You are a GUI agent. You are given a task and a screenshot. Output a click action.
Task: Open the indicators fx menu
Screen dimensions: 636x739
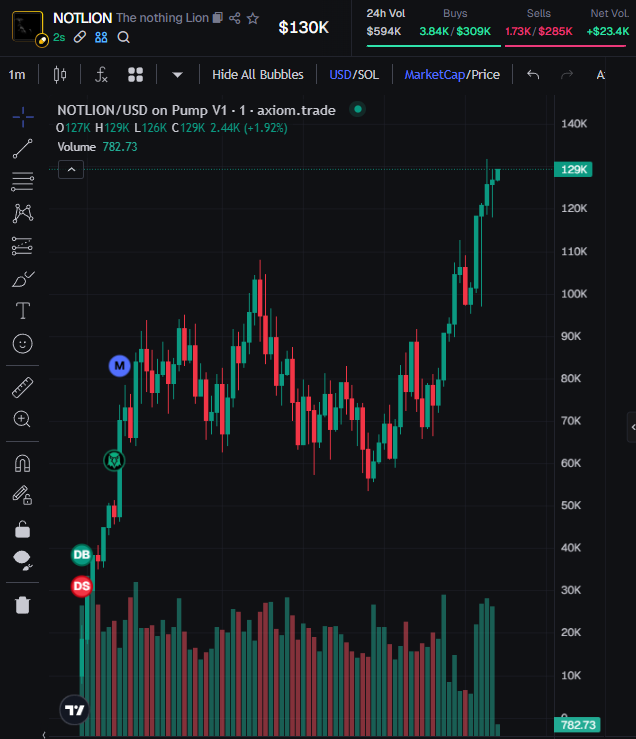[101, 74]
